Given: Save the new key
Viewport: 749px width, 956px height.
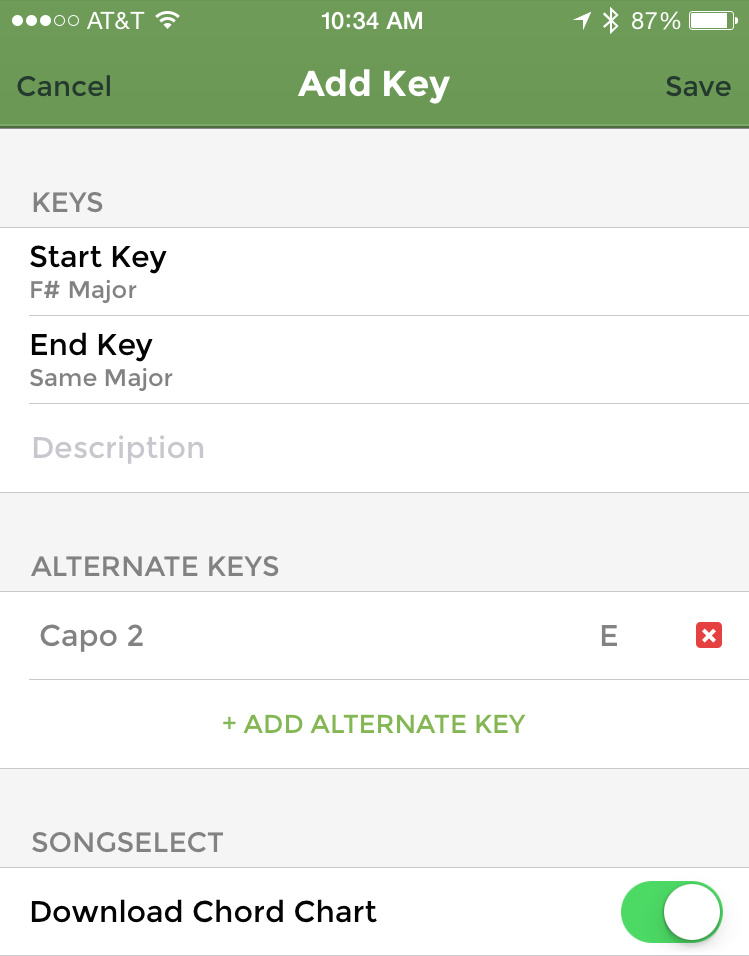Looking at the screenshot, I should [x=698, y=86].
